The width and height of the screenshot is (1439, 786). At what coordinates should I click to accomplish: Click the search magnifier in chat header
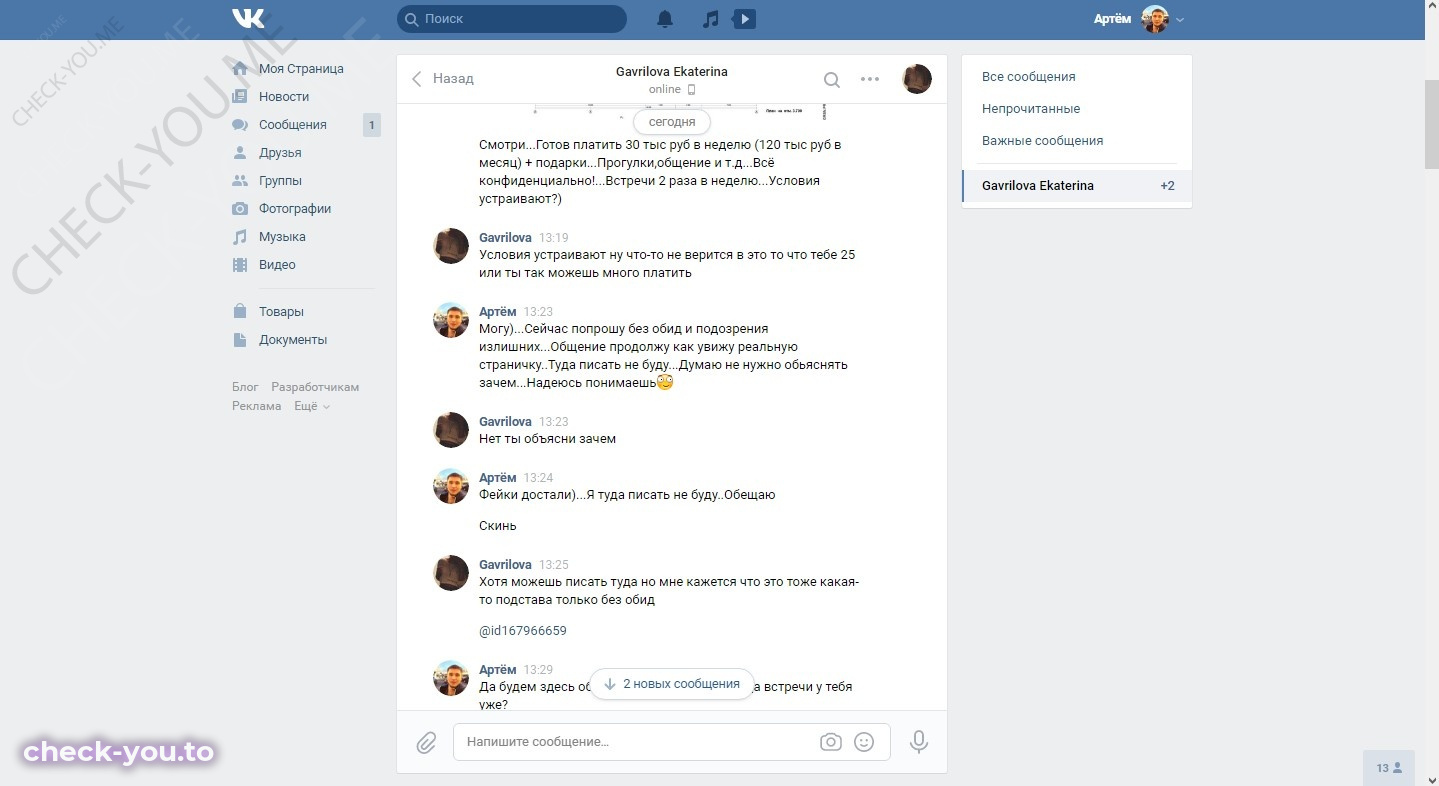click(831, 80)
